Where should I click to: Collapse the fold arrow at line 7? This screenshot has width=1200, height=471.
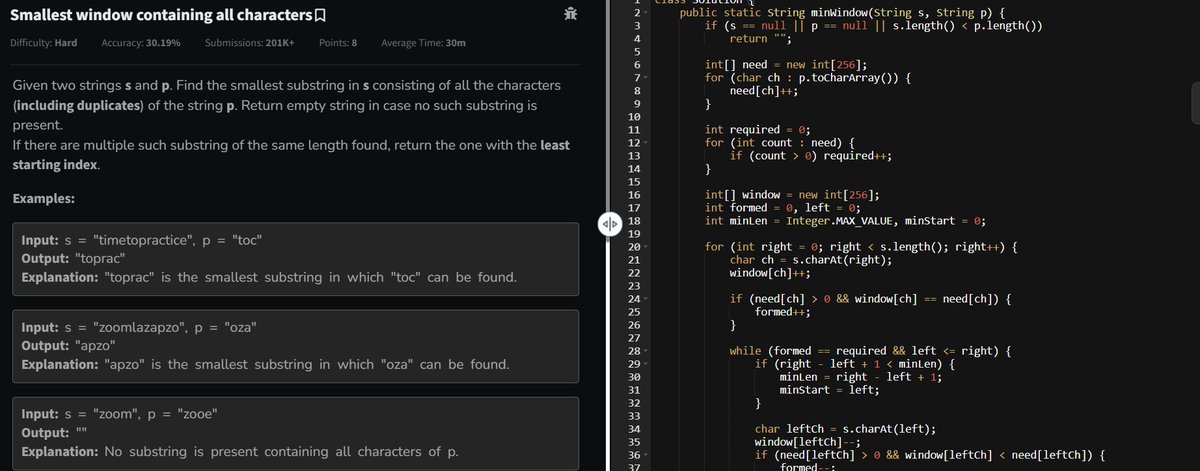pos(646,77)
